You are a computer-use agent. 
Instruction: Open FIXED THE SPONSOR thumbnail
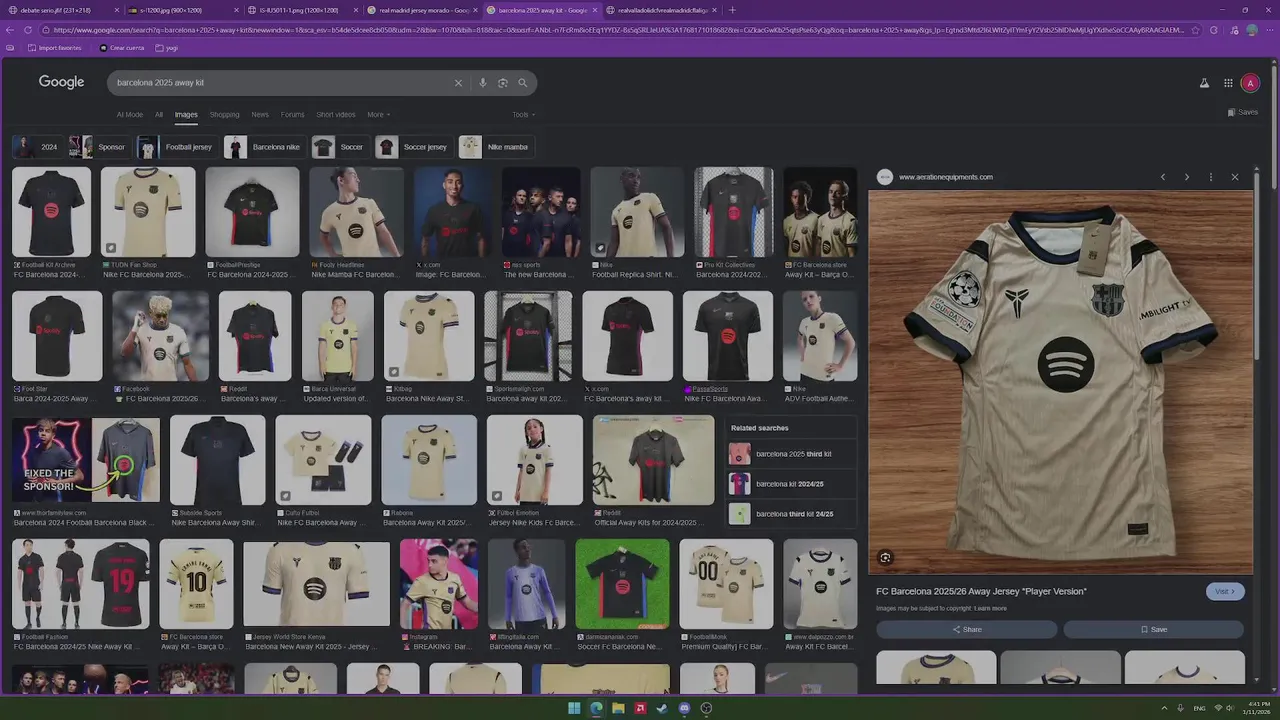click(x=86, y=460)
